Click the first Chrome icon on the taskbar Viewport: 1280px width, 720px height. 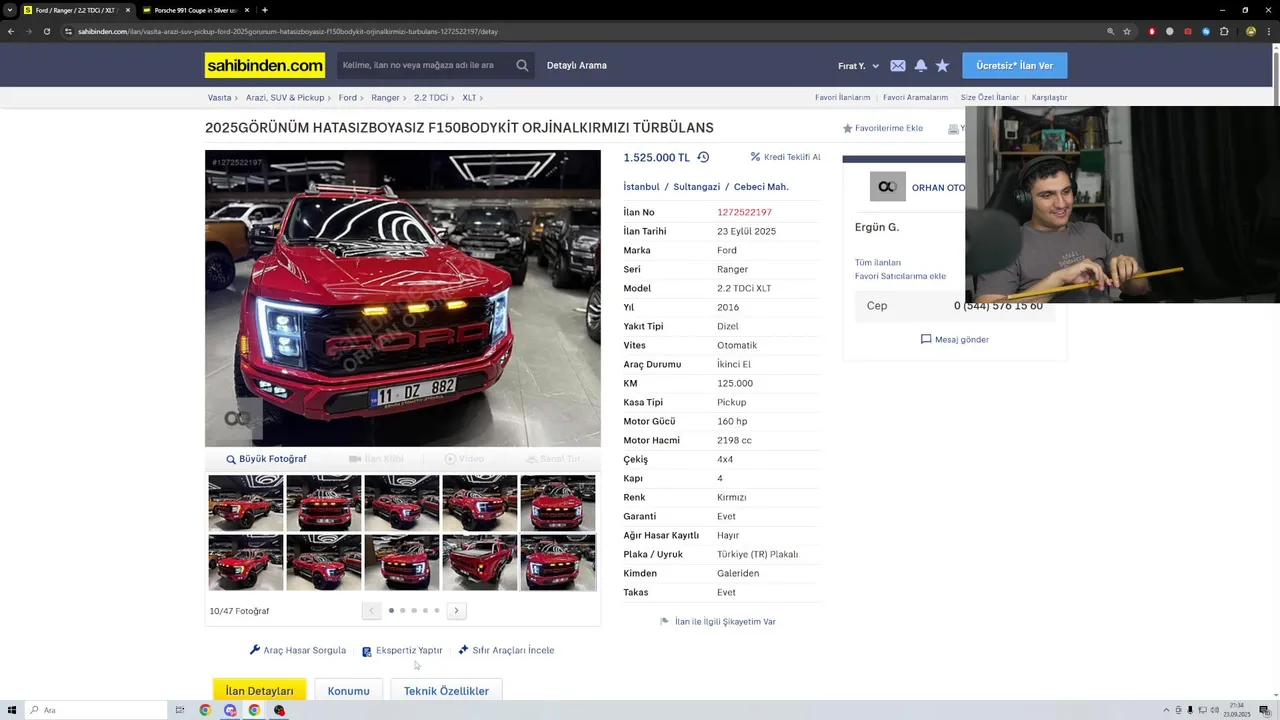[x=205, y=710]
